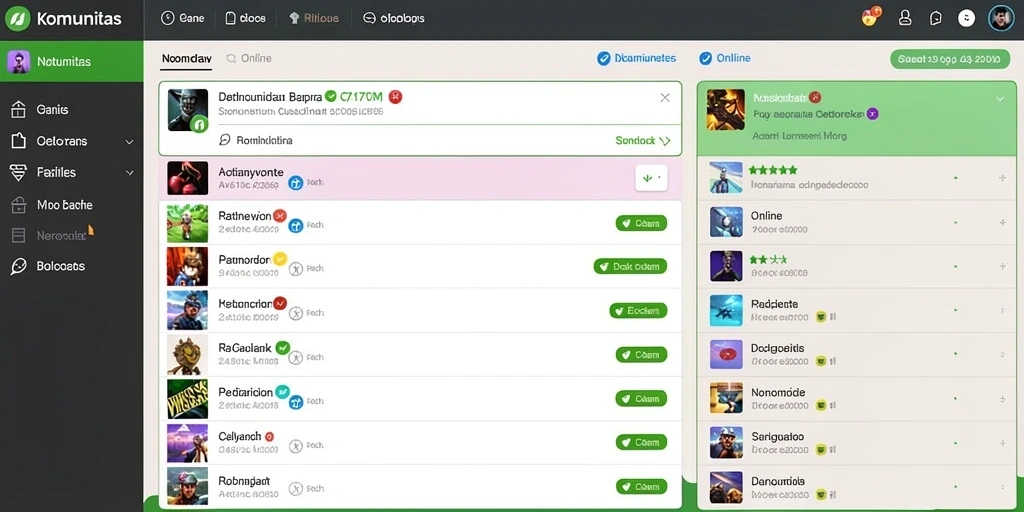Open the dropdown arrow button on Actianyvonte row

[x=651, y=178]
